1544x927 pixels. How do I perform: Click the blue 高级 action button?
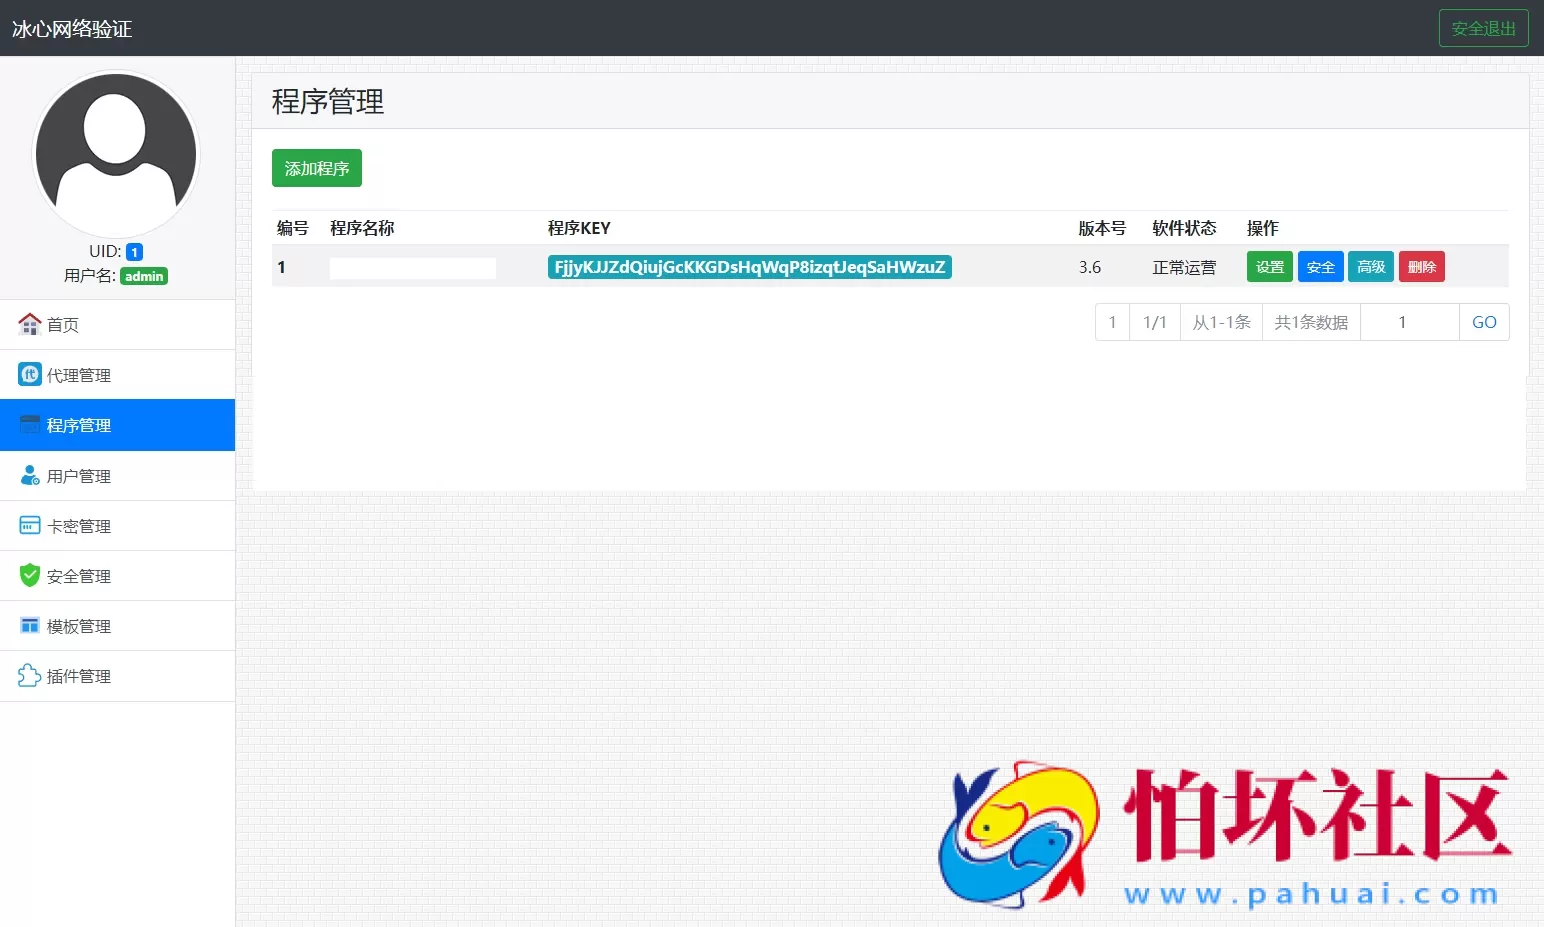(1370, 266)
